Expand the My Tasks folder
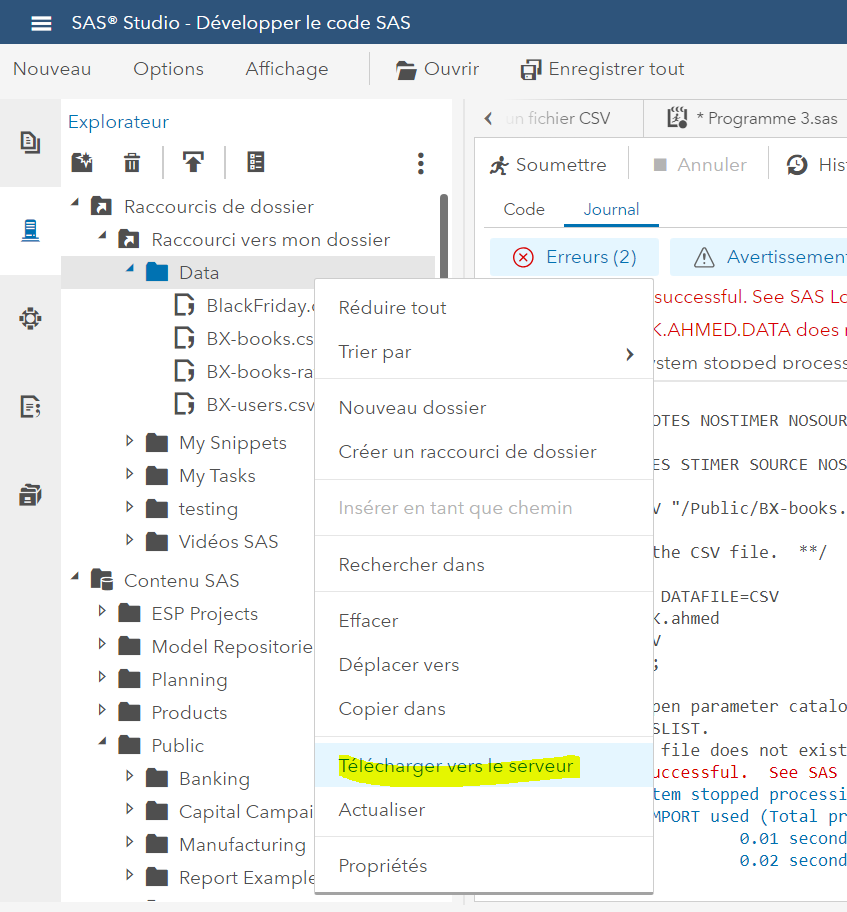Screen dimensions: 847x912 (130, 474)
